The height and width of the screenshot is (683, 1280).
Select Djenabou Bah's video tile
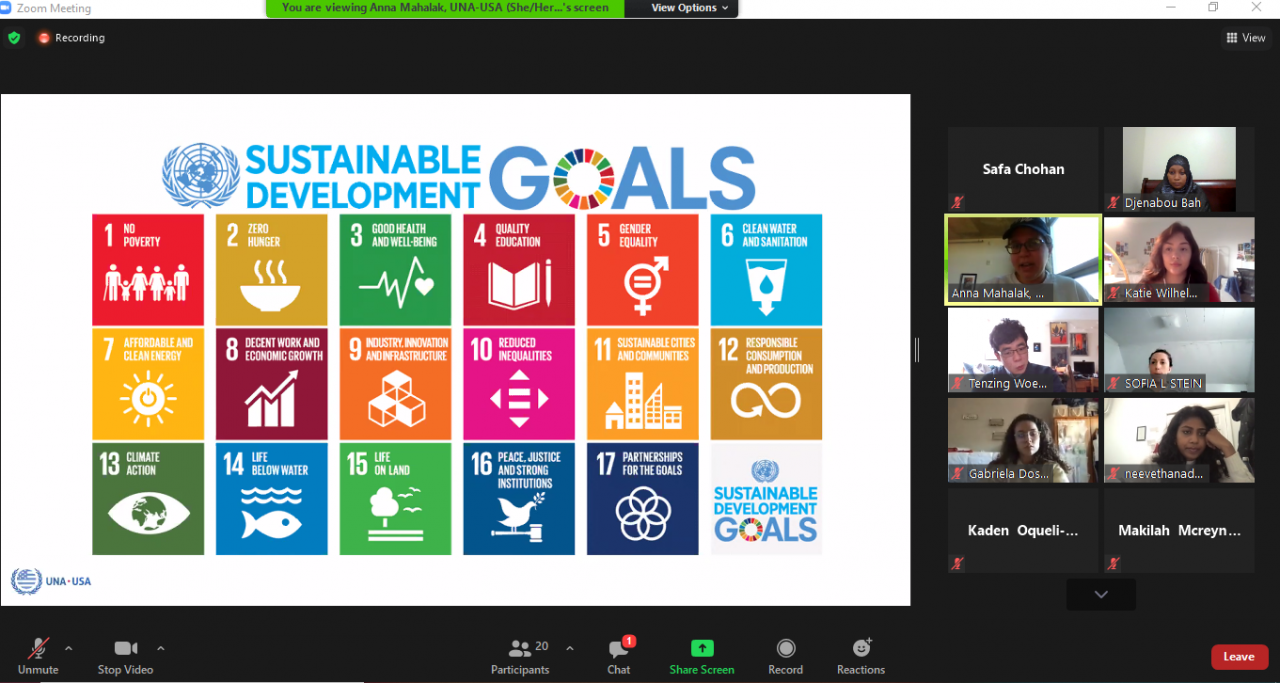click(x=1179, y=169)
